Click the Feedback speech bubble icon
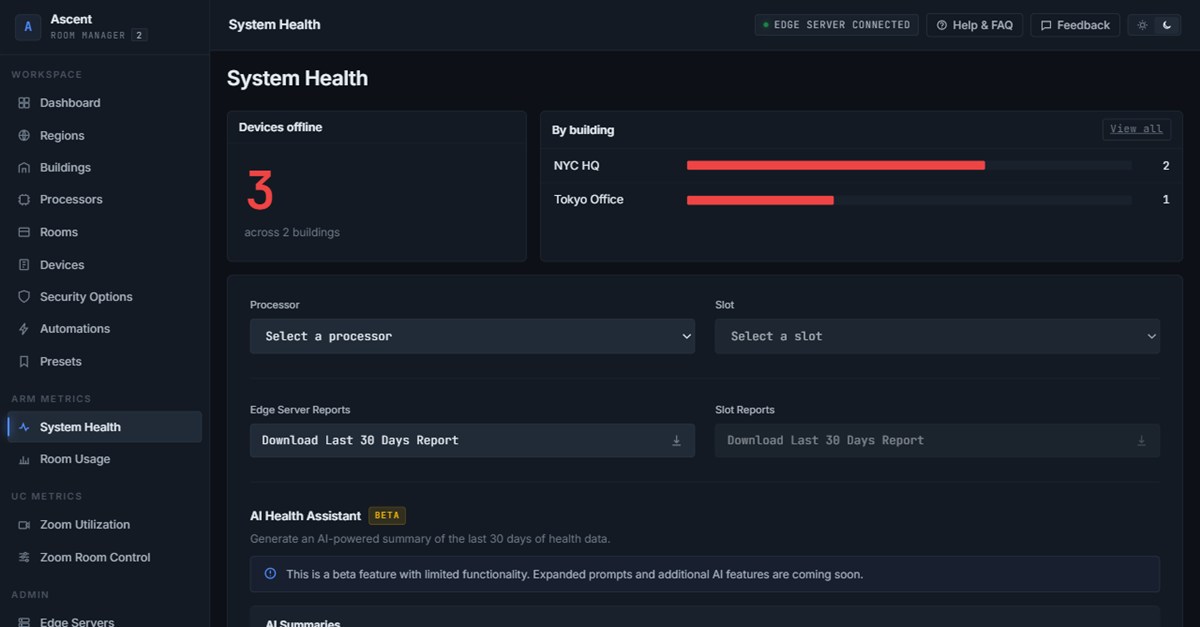Image resolution: width=1200 pixels, height=627 pixels. 1046,25
